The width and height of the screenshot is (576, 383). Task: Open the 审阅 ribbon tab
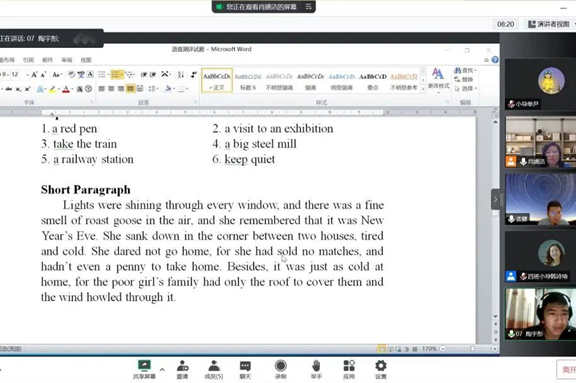[66, 60]
